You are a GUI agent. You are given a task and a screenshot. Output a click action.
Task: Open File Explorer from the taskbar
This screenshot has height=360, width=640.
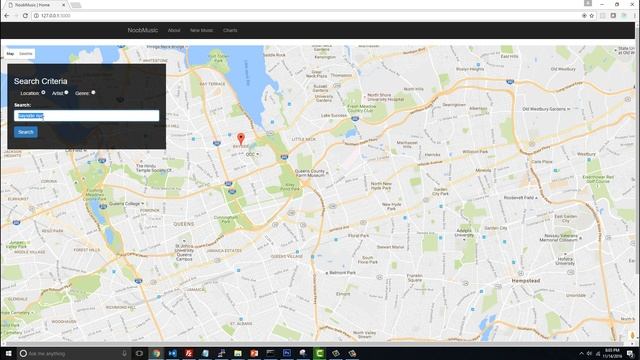[x=238, y=353]
